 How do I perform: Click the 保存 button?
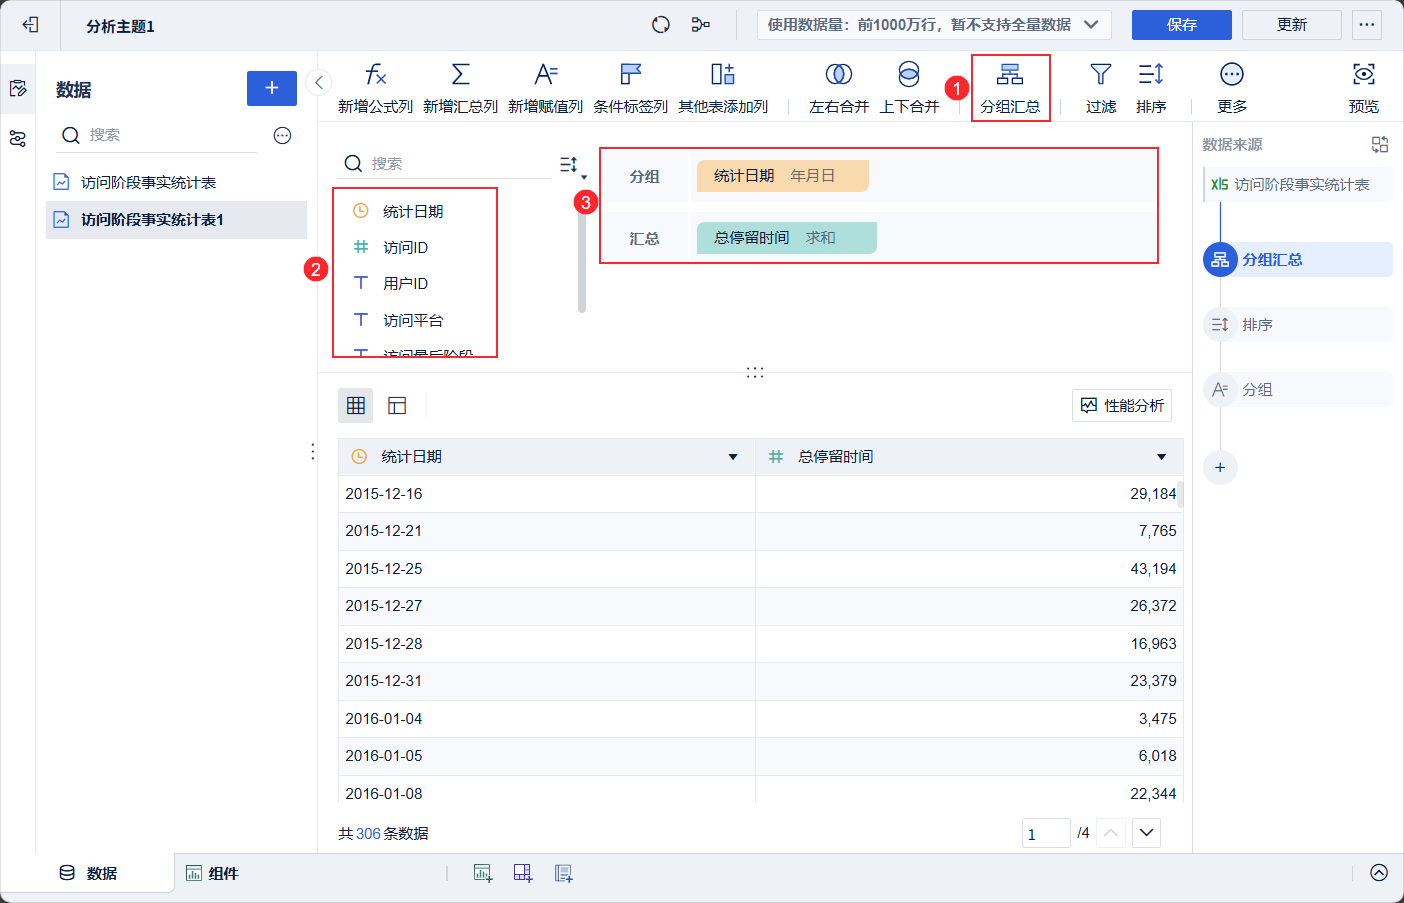click(1182, 25)
